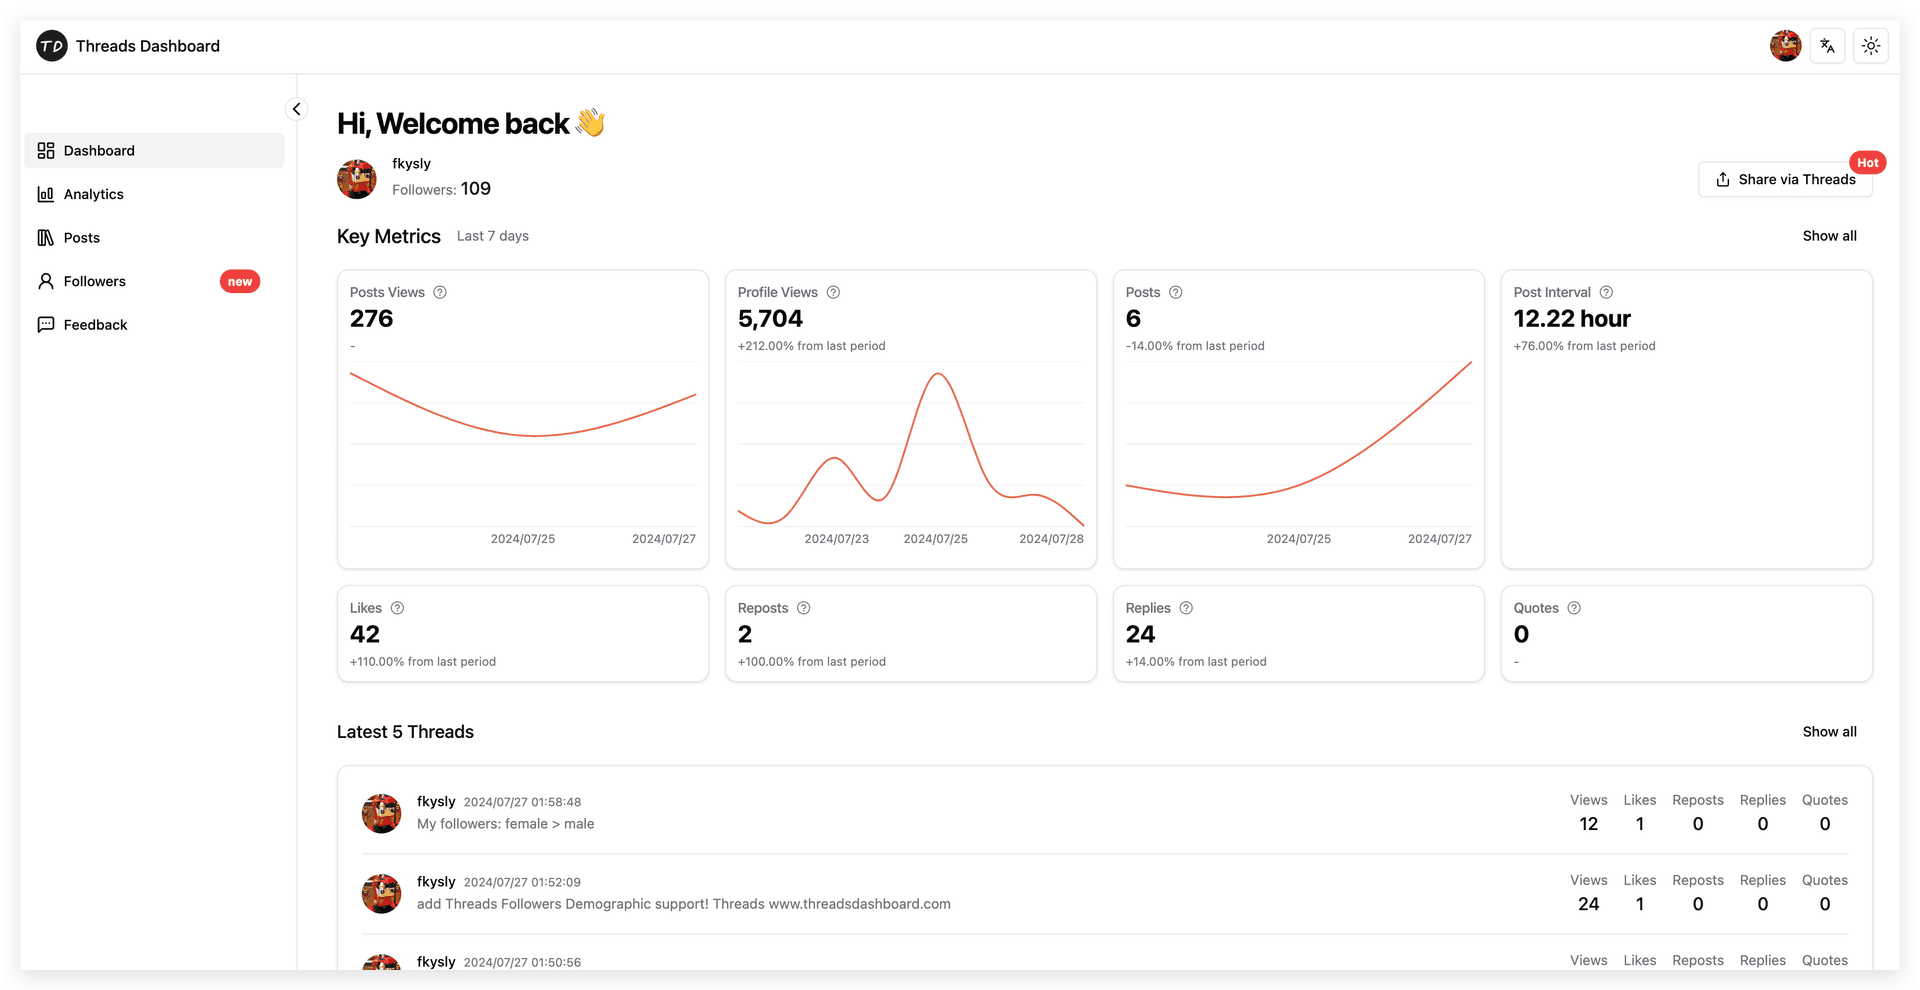Click the Analytics bar chart icon
Screen dimensions: 1920x990
click(46, 194)
